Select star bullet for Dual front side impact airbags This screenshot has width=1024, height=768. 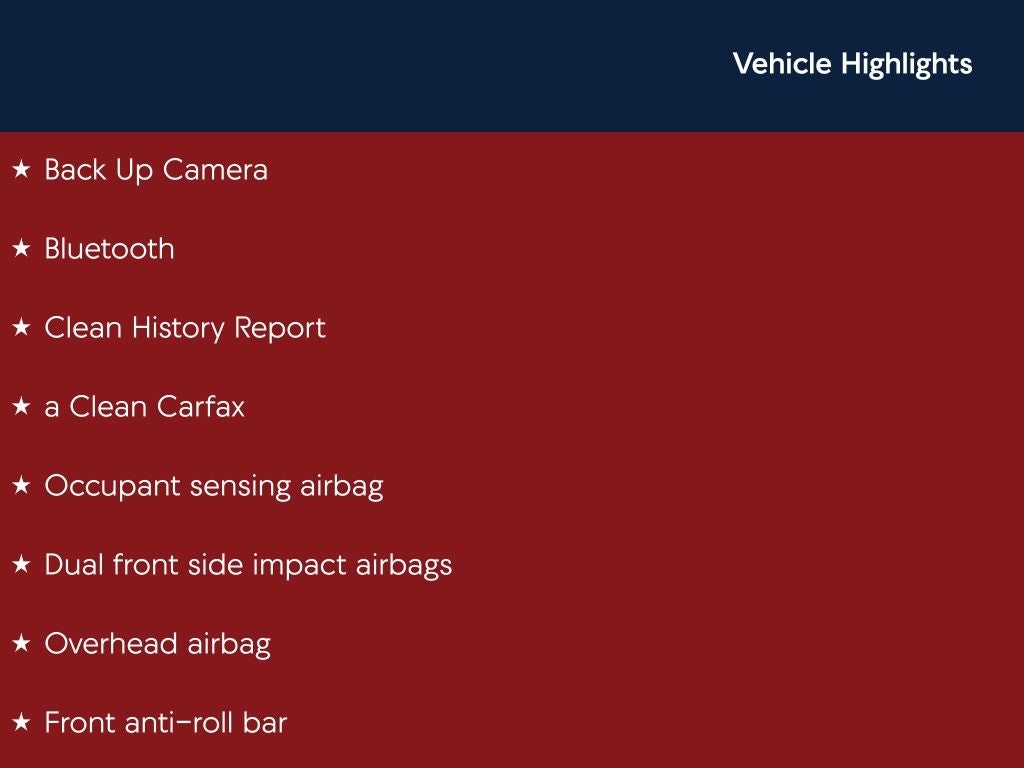[21, 565]
